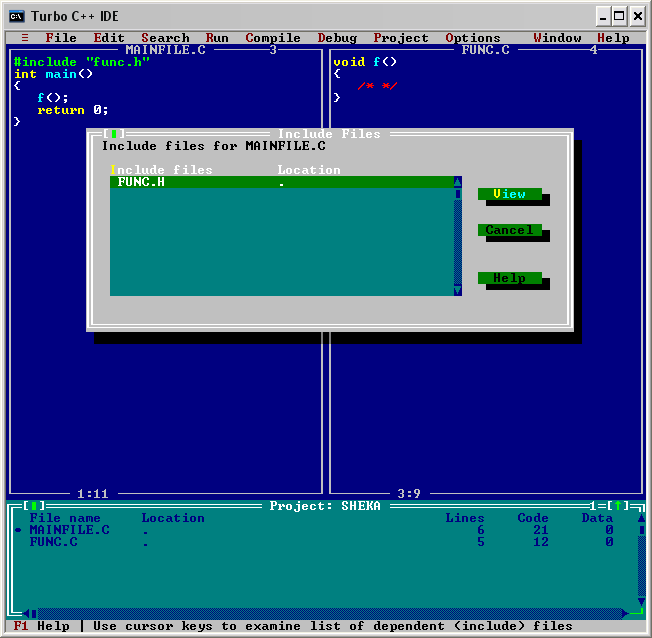Open the Options menu

tap(472, 38)
